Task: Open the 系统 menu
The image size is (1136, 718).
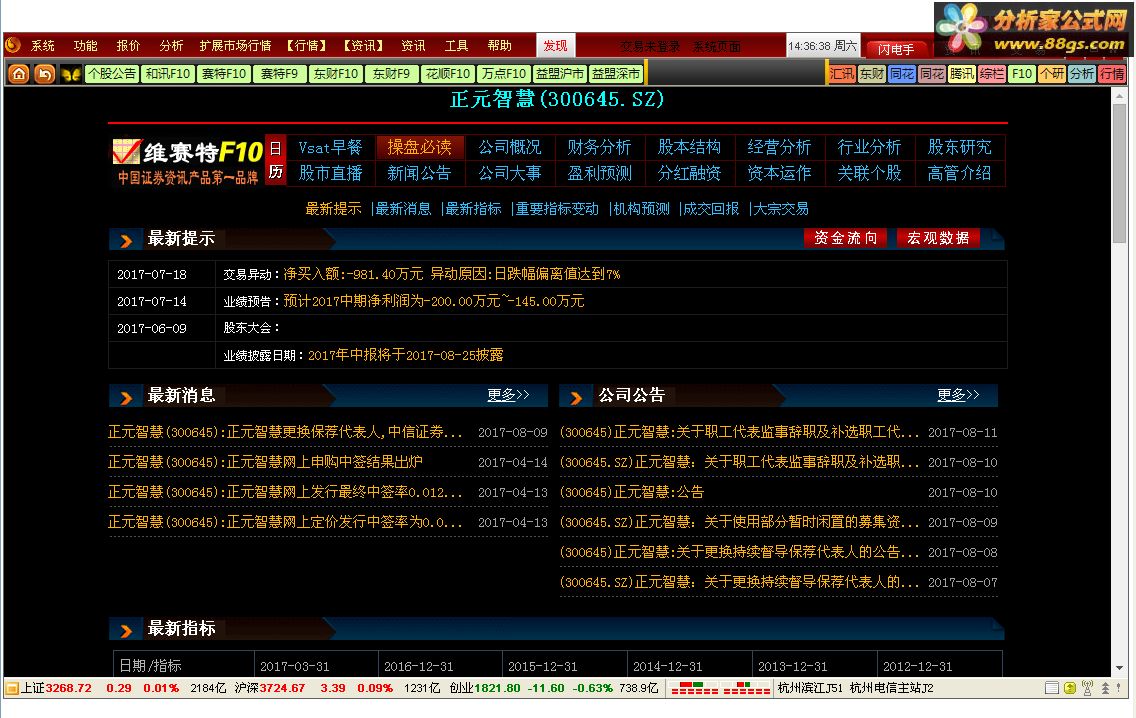Action: coord(43,46)
